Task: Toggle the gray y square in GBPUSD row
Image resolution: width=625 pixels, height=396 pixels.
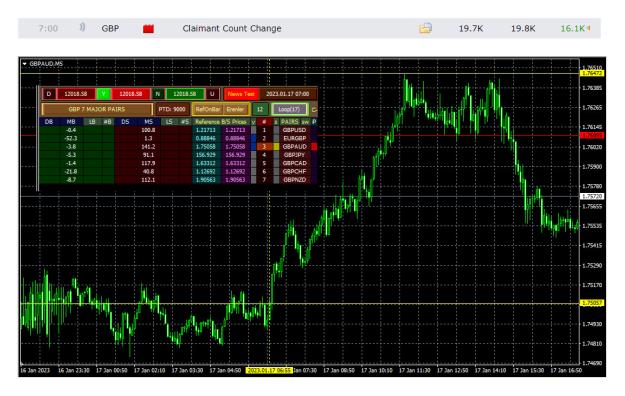Action: [x=254, y=130]
